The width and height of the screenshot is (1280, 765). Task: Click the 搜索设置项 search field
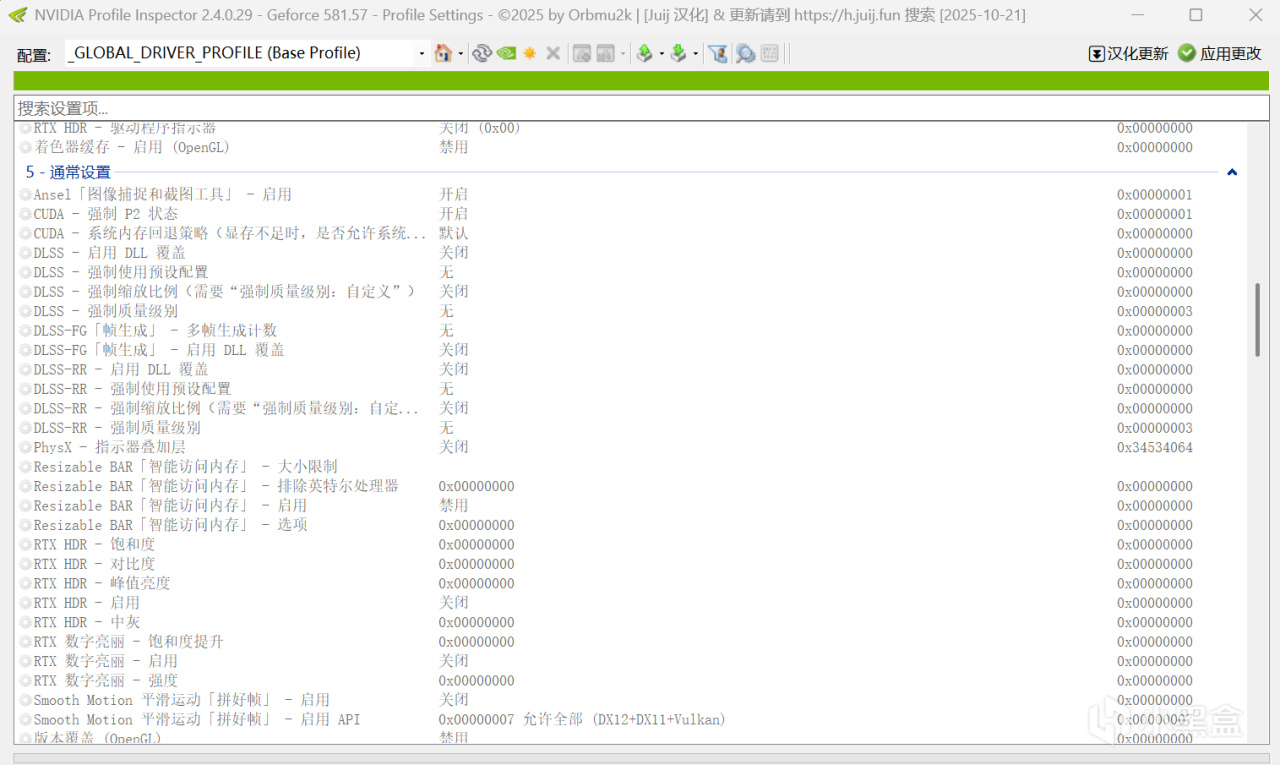641,108
